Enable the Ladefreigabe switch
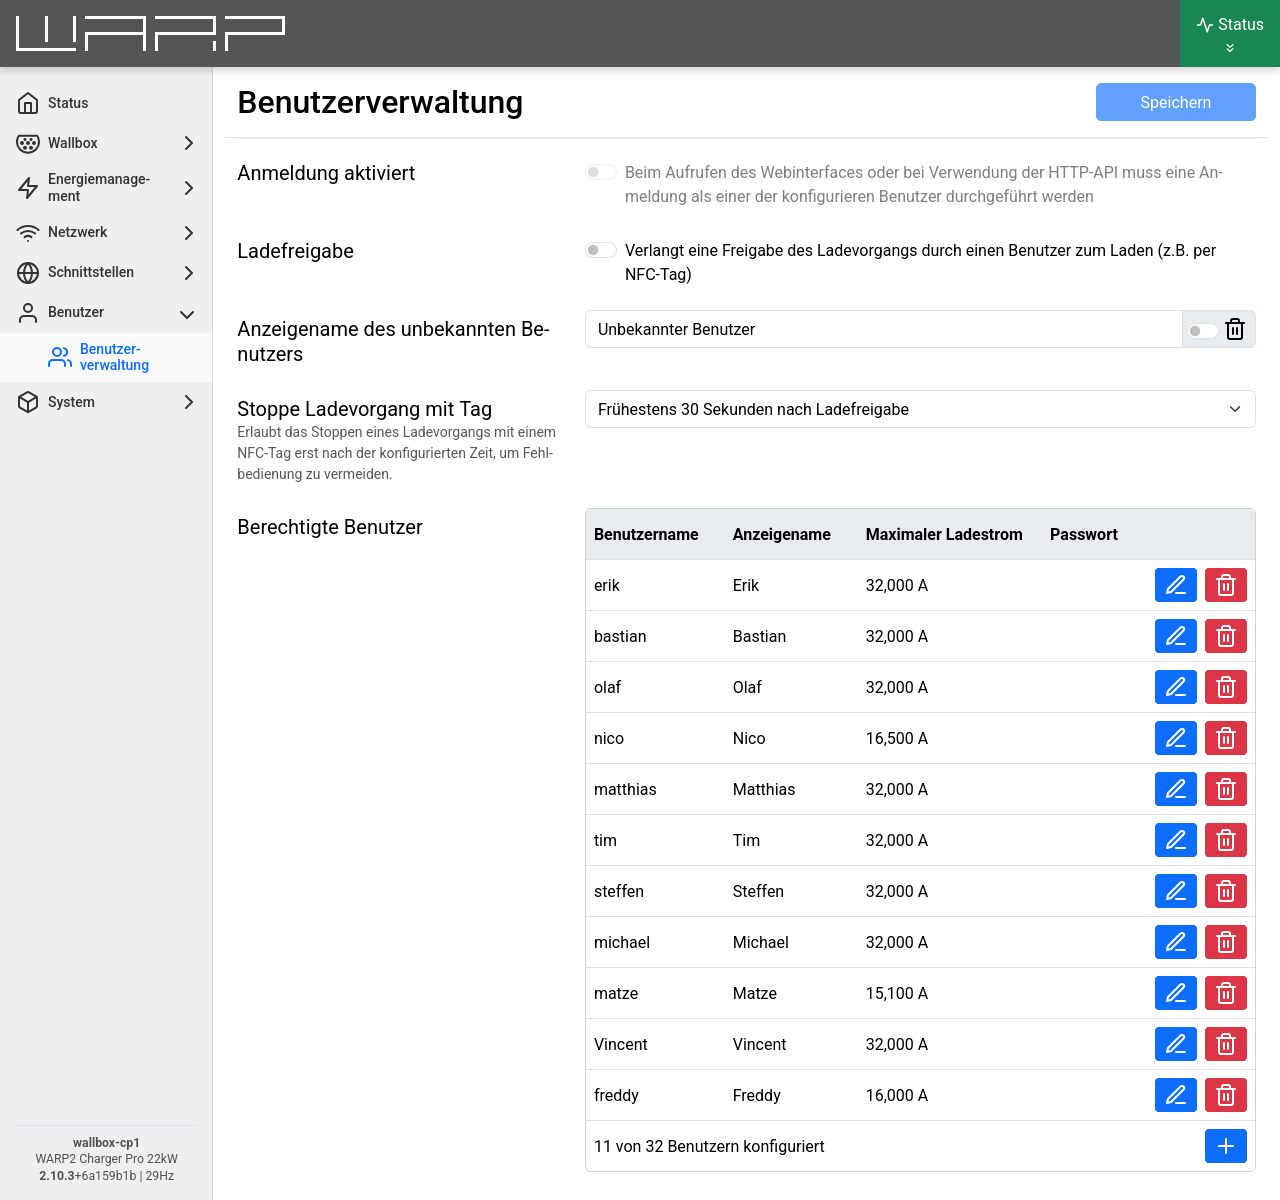 [x=601, y=250]
